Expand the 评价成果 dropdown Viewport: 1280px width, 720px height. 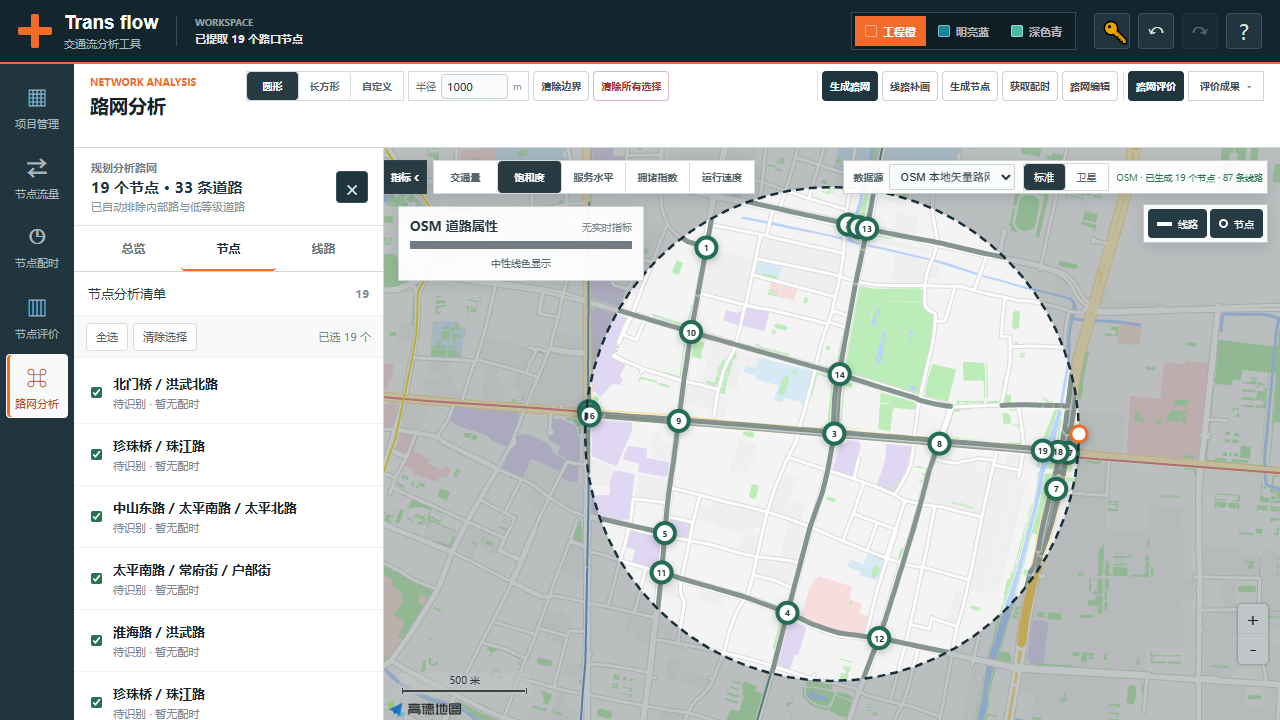[x=1225, y=87]
